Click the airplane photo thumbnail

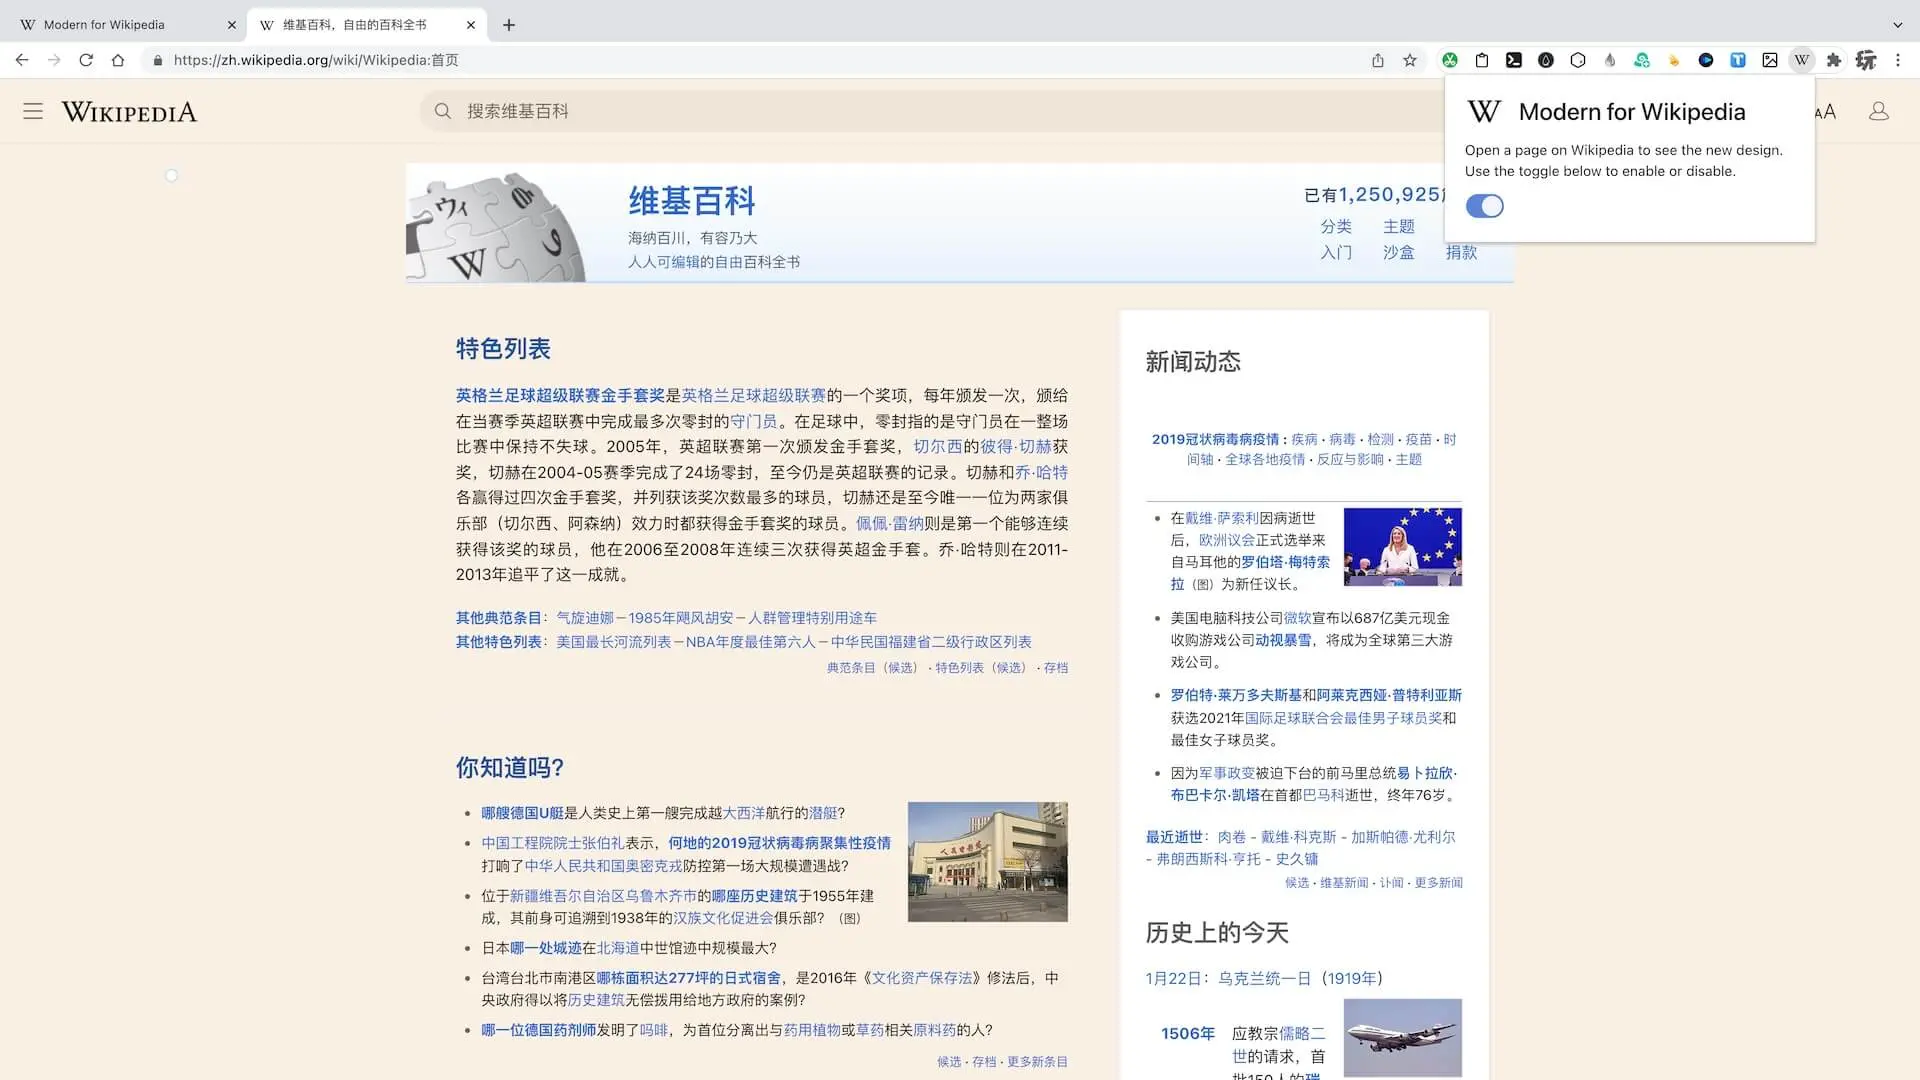[1402, 1038]
